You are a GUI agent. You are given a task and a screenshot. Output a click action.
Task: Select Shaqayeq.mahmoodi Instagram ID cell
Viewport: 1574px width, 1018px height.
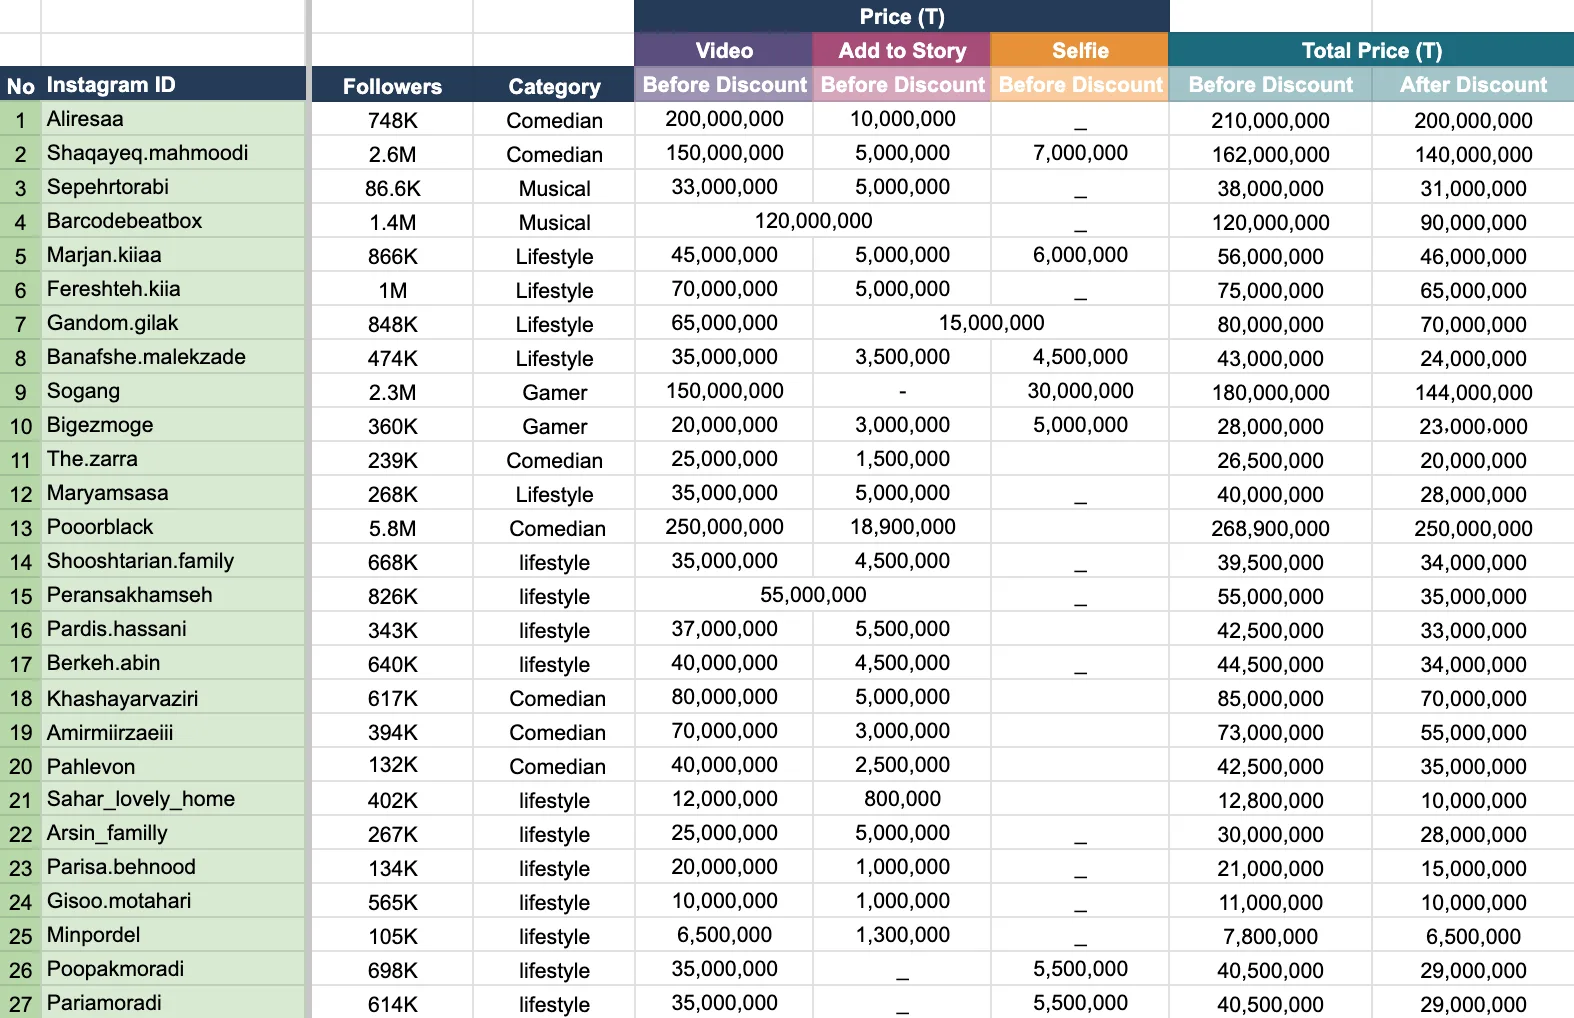tap(173, 153)
